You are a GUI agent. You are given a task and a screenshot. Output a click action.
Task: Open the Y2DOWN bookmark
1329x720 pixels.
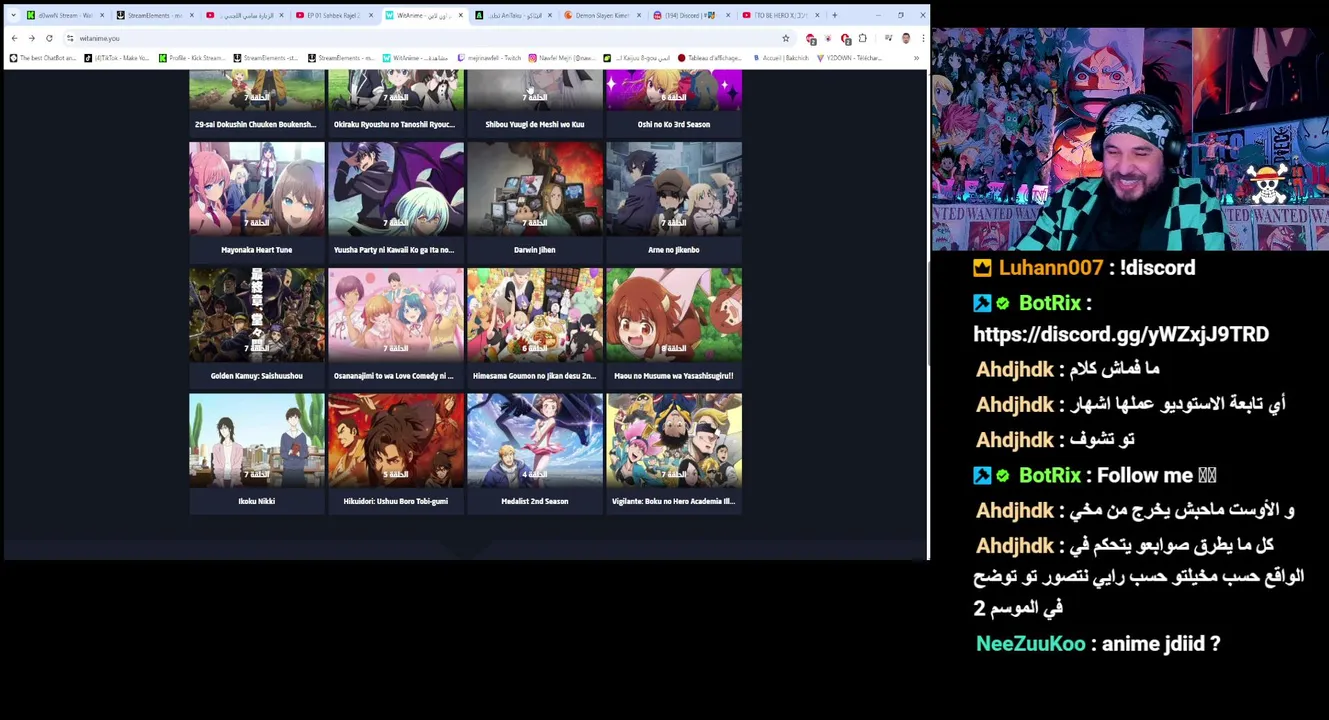(849, 58)
